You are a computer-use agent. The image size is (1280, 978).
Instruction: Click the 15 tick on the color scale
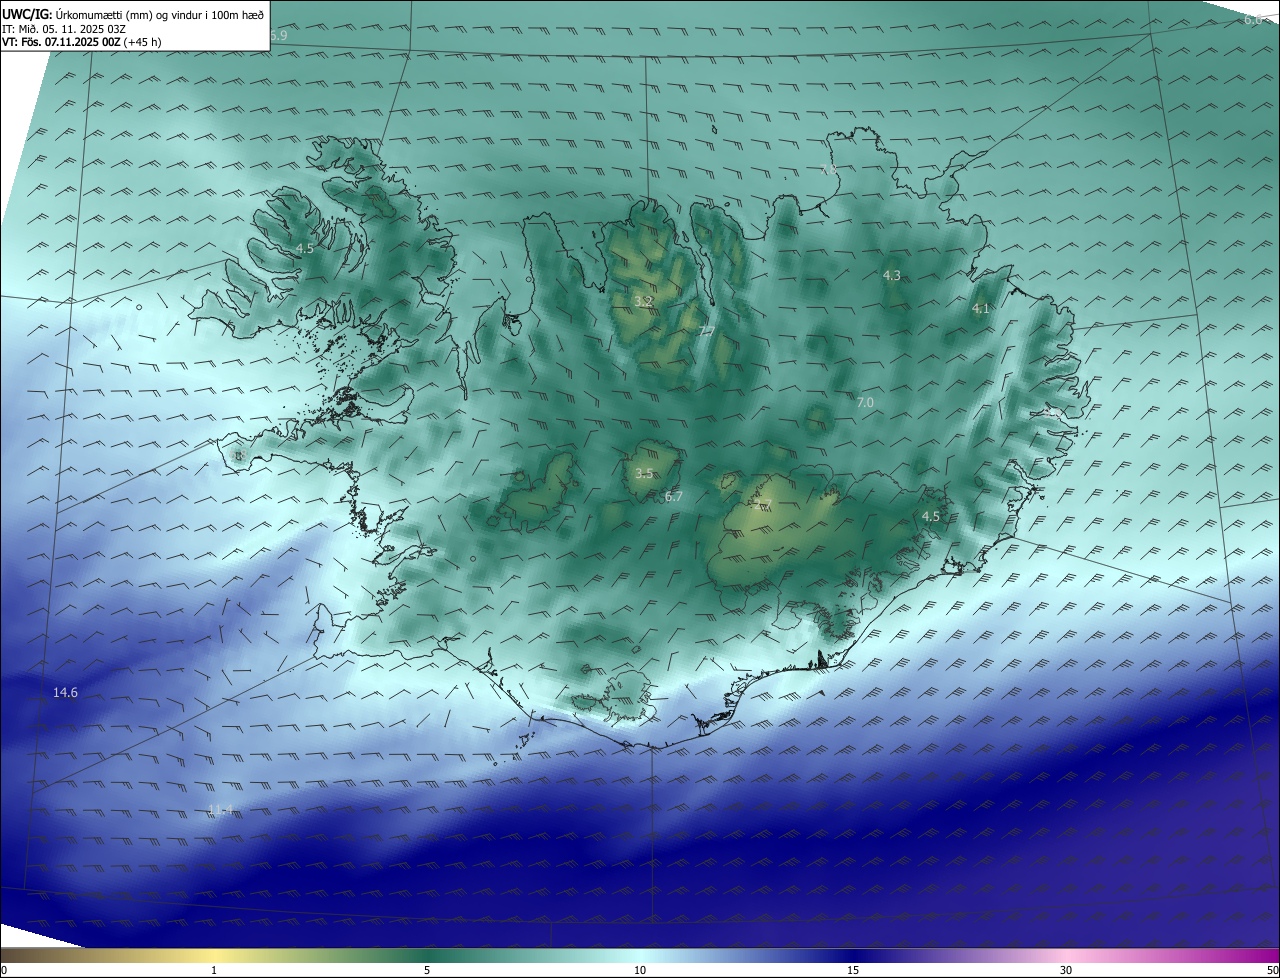[853, 970]
